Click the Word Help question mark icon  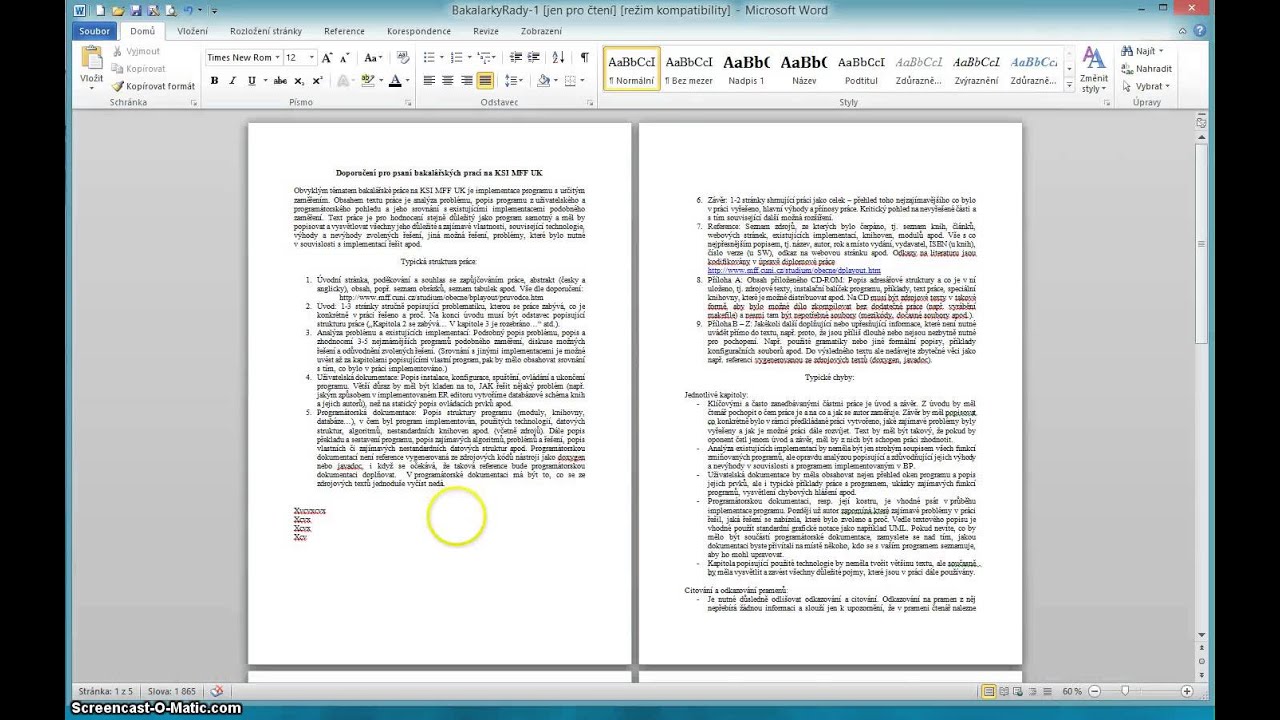1200,31
